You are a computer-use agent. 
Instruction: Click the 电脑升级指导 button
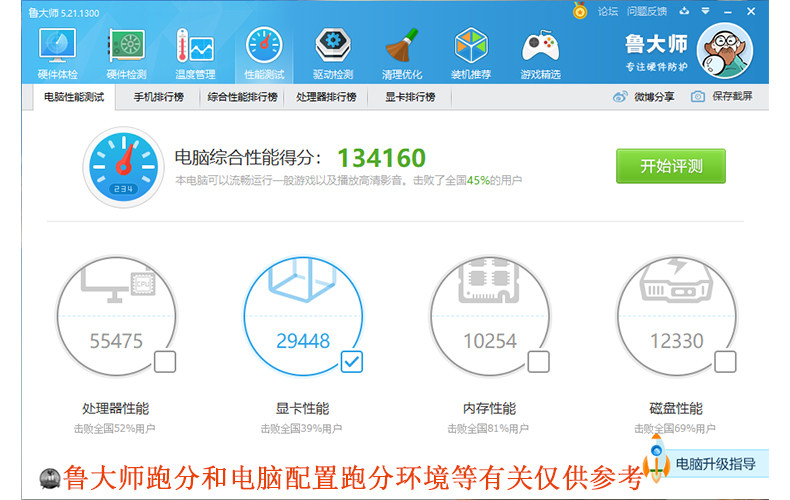(715, 464)
